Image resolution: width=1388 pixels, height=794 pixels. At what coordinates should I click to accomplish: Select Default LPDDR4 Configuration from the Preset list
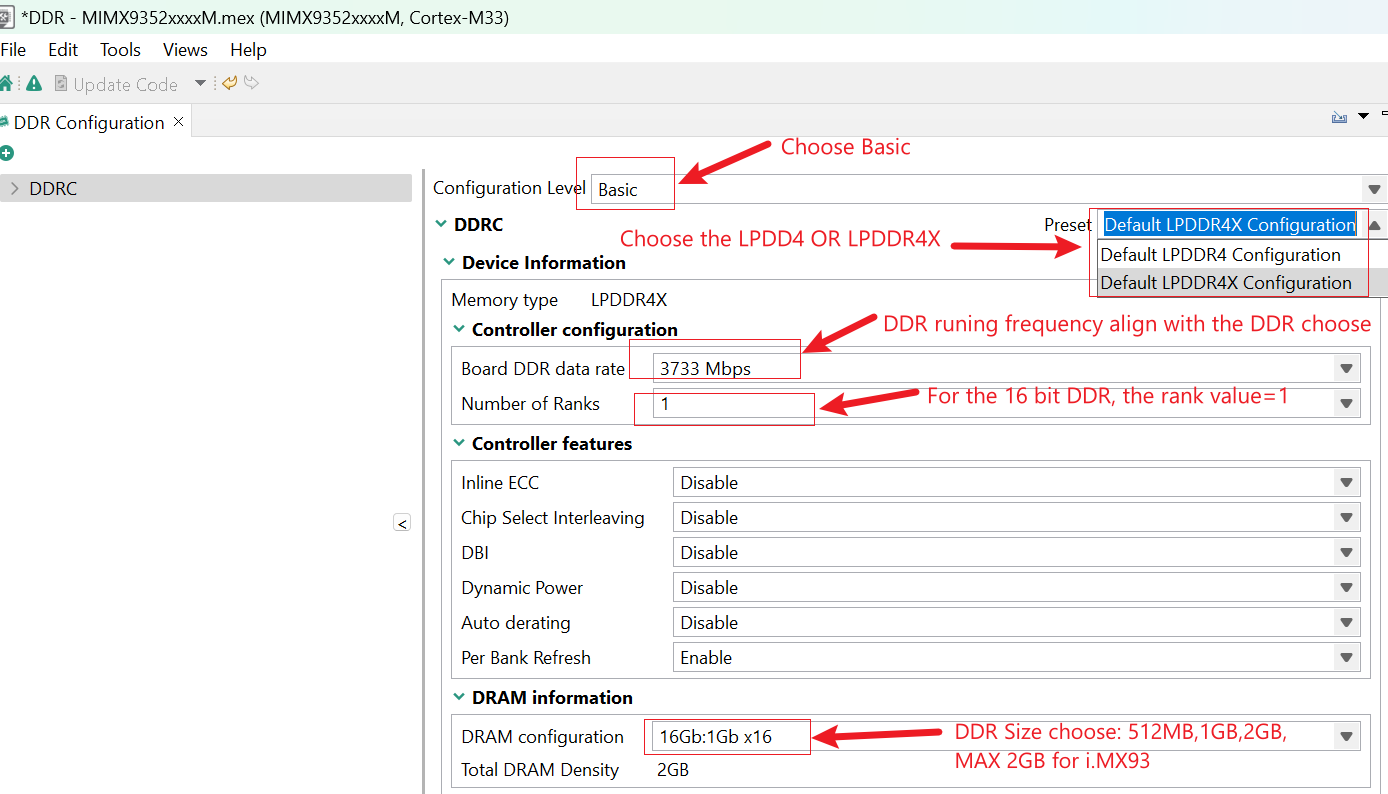(1221, 254)
